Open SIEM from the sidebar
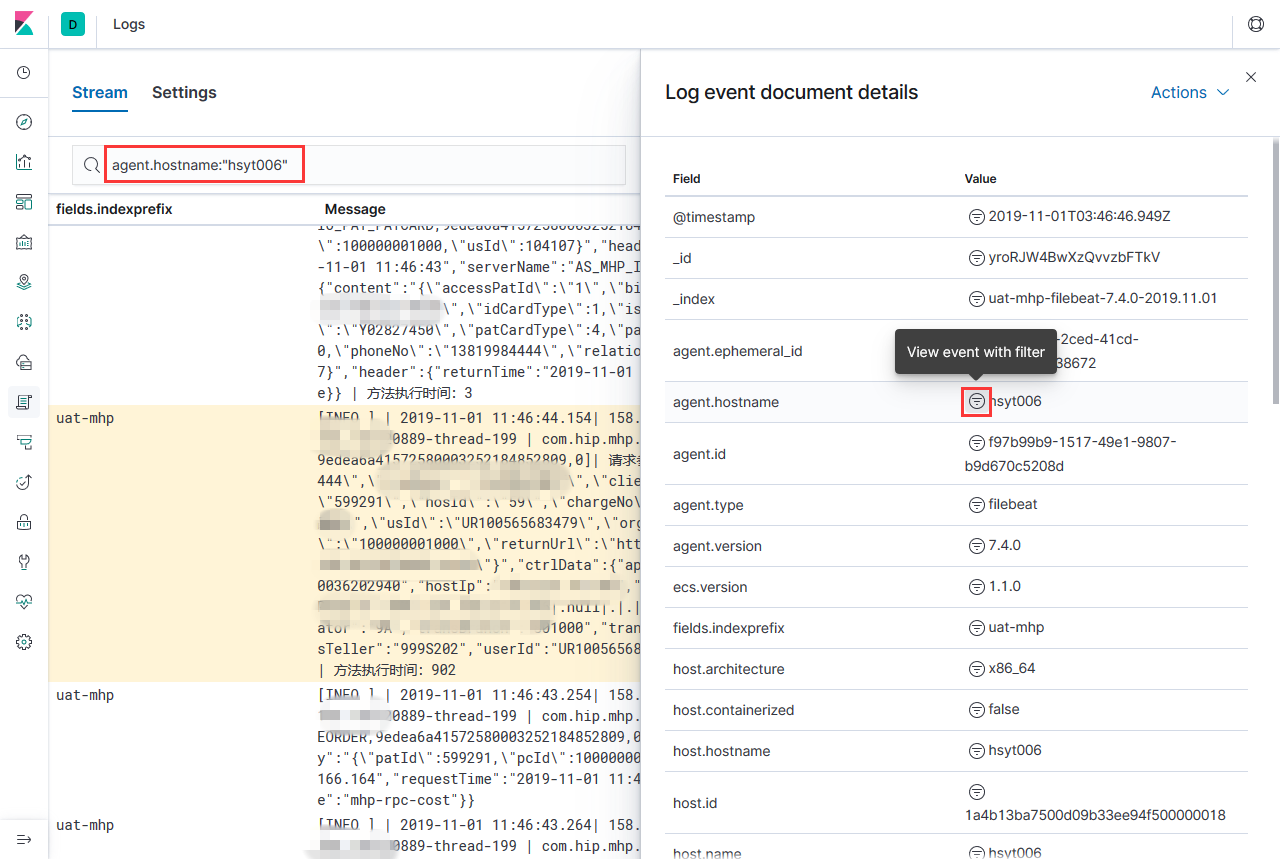This screenshot has width=1280, height=859. coord(24,522)
